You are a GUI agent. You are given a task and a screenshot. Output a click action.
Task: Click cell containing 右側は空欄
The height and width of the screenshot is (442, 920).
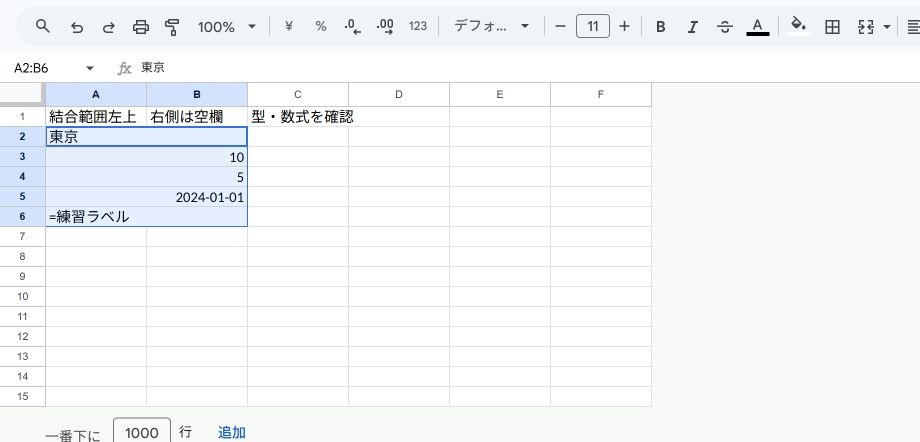tap(197, 117)
